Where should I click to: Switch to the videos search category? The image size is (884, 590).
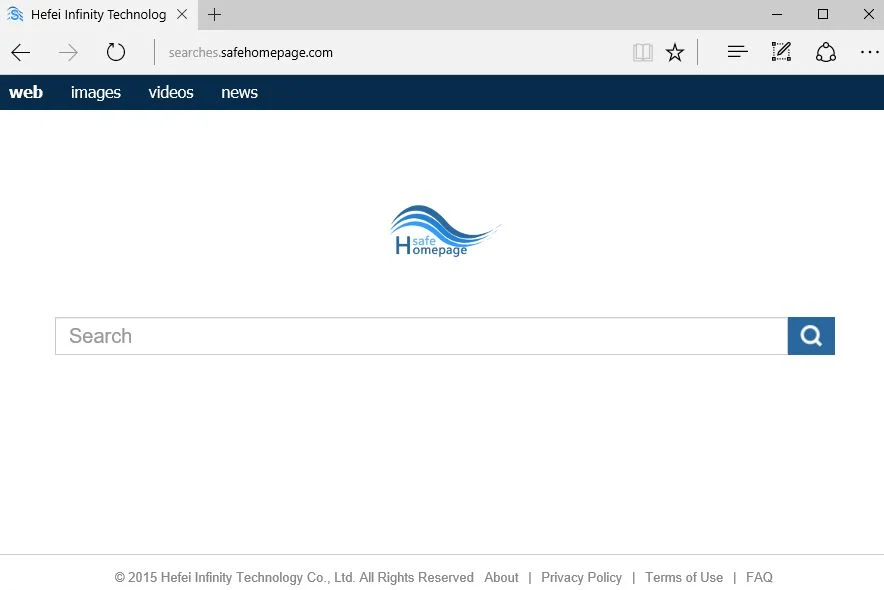click(171, 92)
